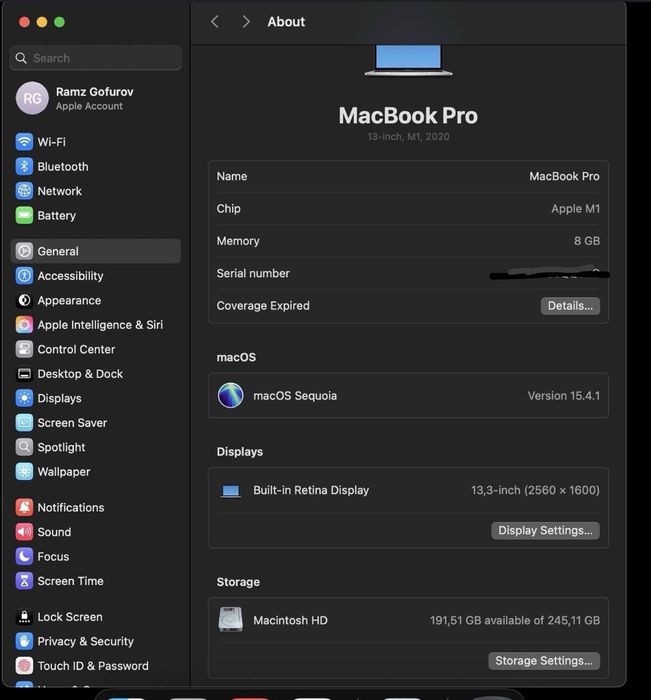Viewport: 651px width, 700px height.
Task: Open the Accessibility icon
Action: 24,276
